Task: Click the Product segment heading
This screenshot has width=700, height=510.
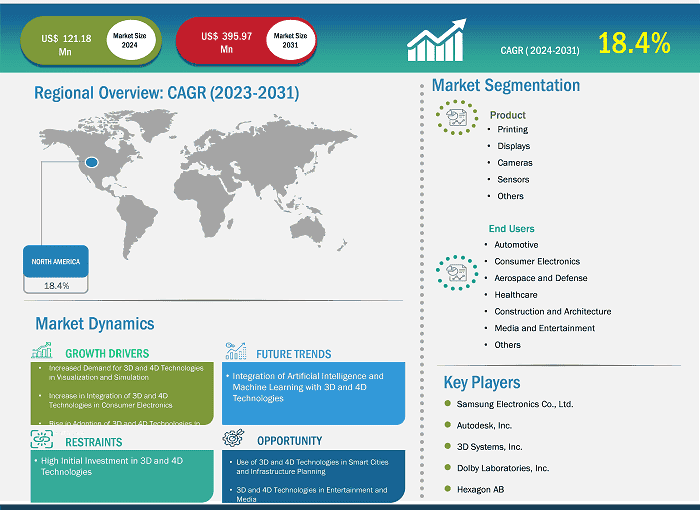Action: click(x=508, y=115)
